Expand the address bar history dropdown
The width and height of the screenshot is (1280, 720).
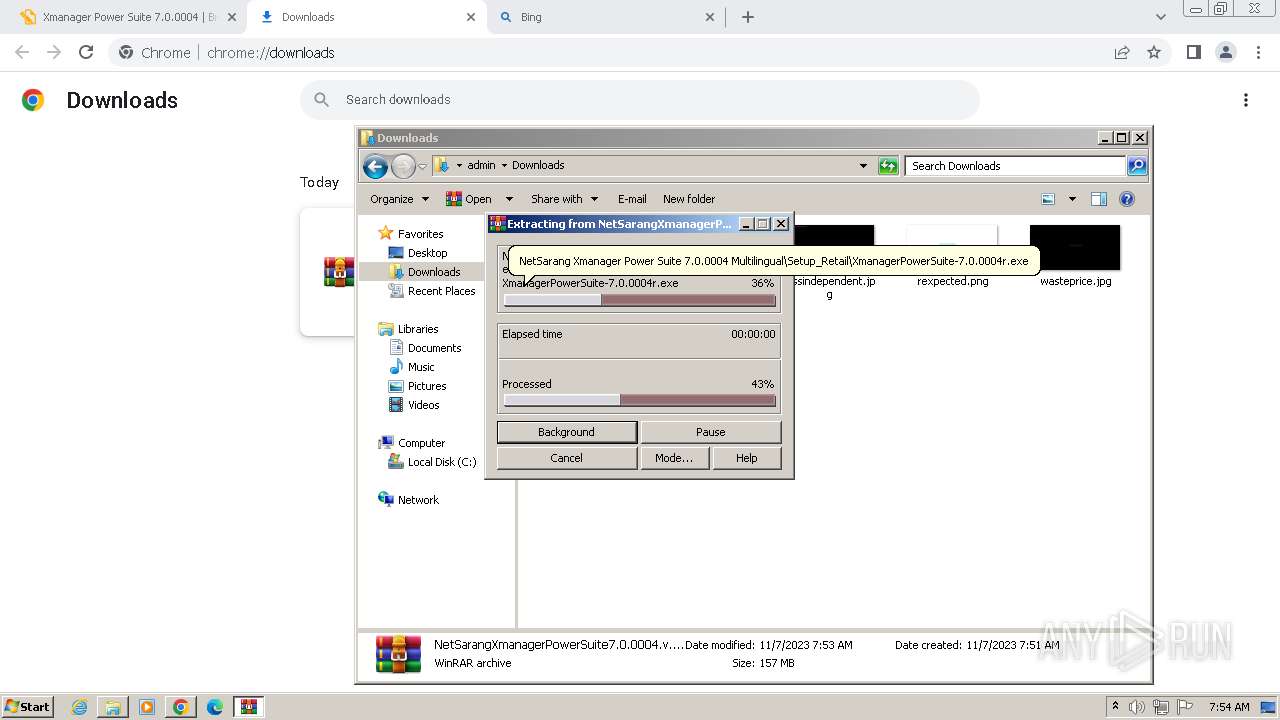[864, 166]
